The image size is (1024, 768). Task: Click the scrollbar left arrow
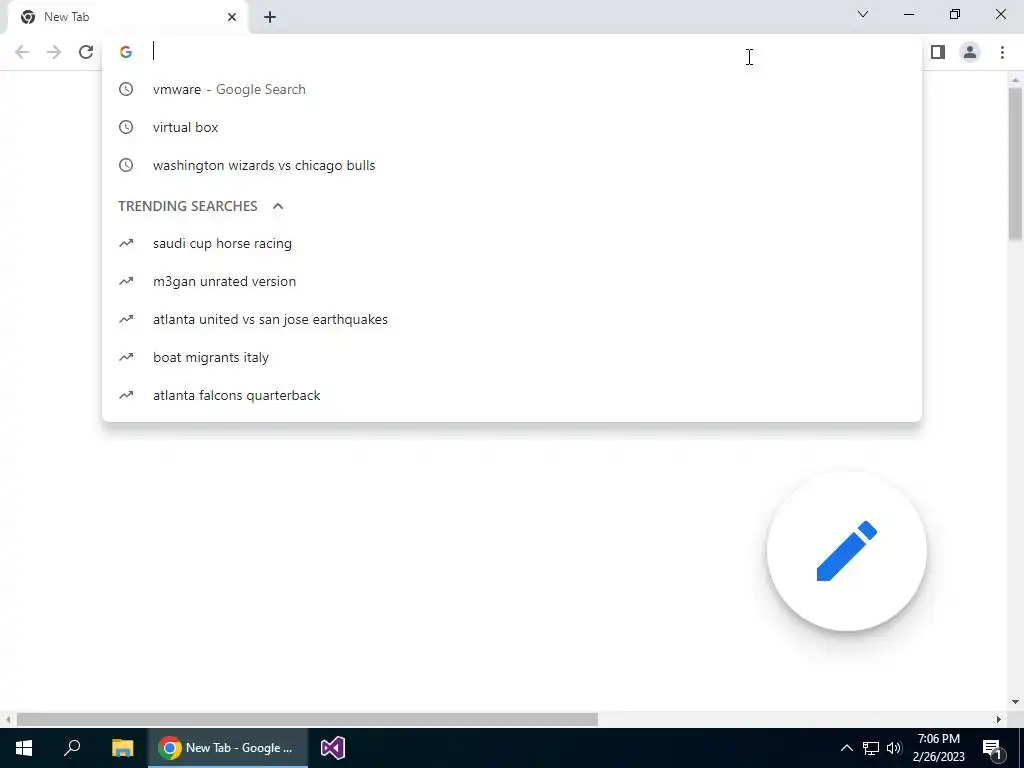(8, 719)
